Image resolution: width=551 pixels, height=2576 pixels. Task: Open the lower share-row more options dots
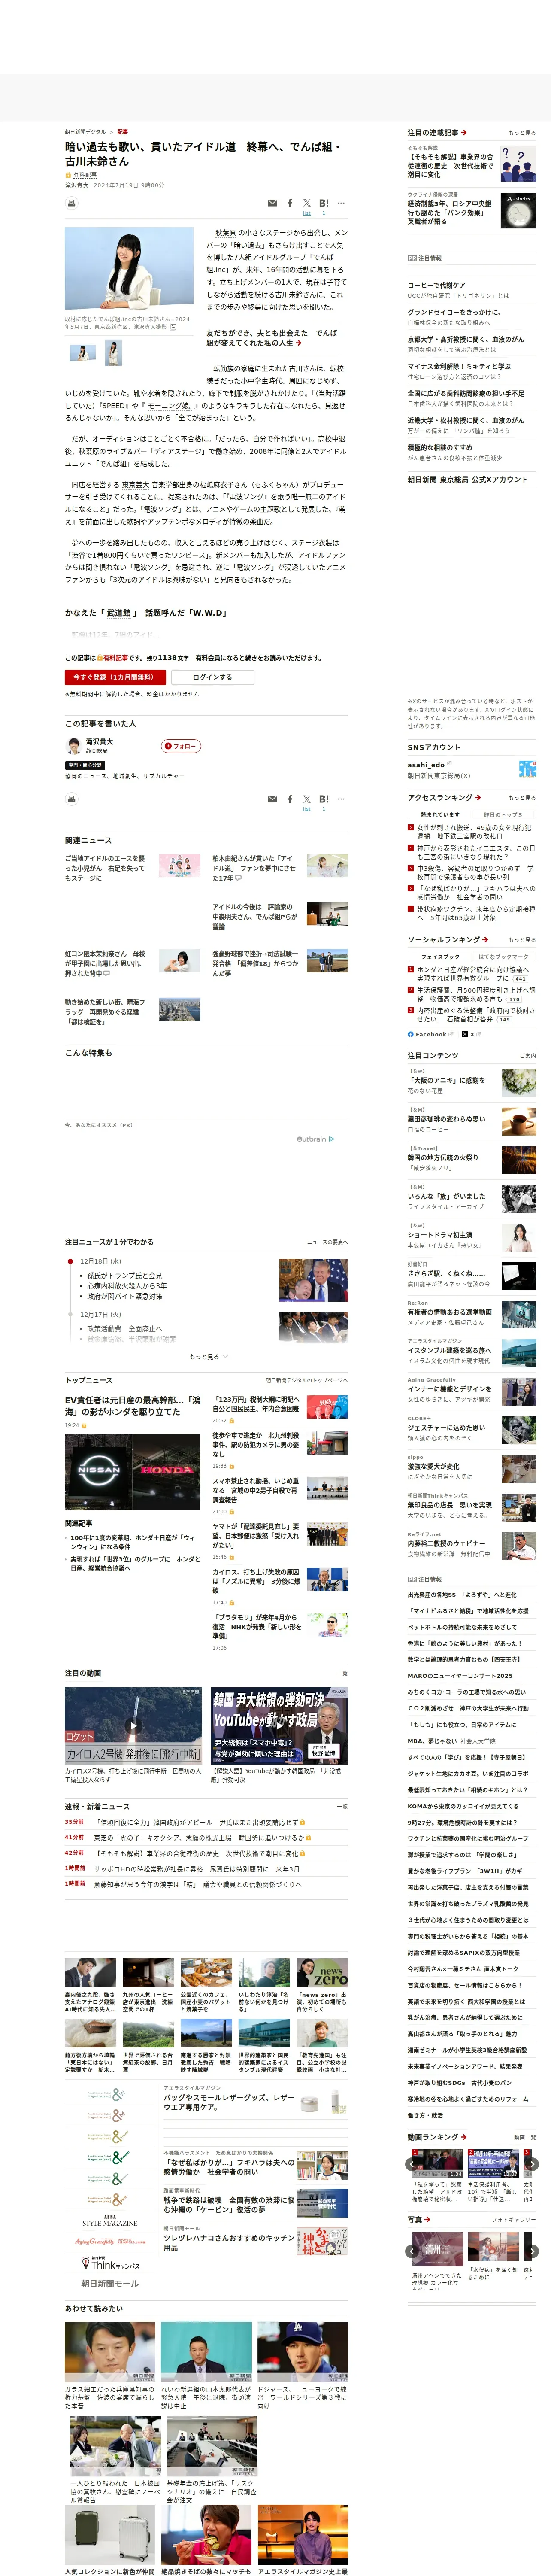341,799
